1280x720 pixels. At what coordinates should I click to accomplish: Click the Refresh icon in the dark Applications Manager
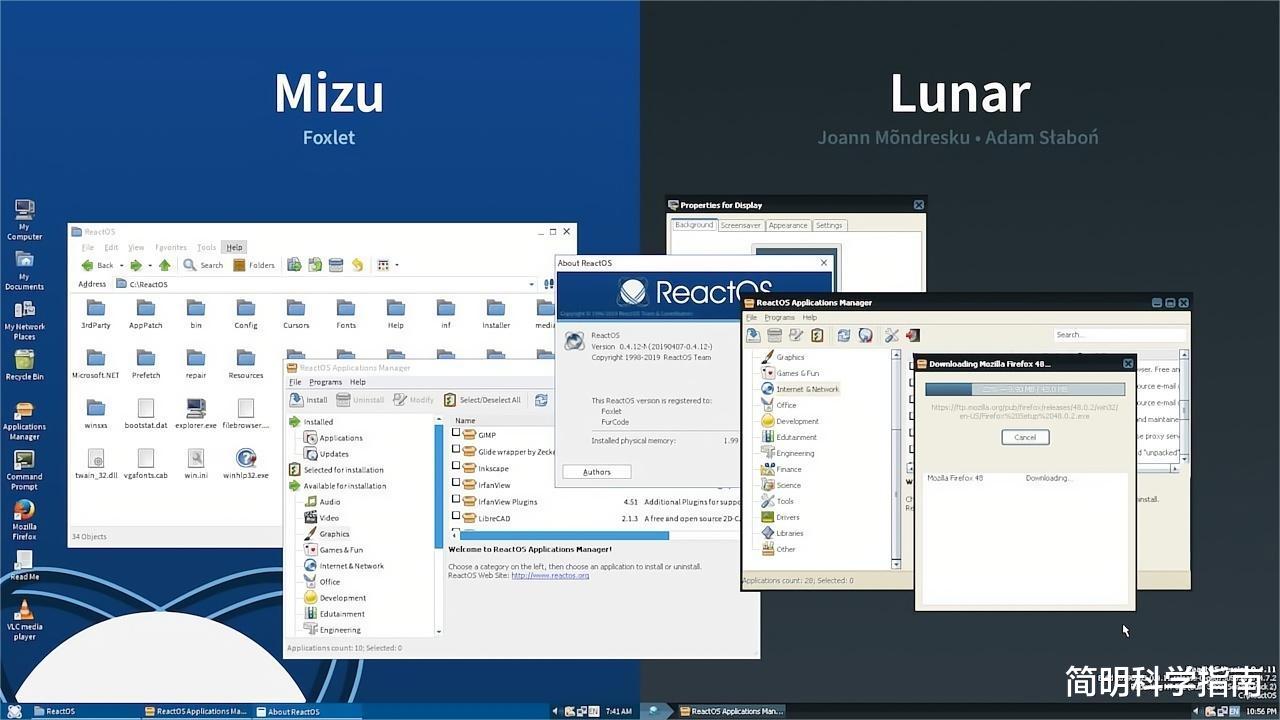point(844,335)
